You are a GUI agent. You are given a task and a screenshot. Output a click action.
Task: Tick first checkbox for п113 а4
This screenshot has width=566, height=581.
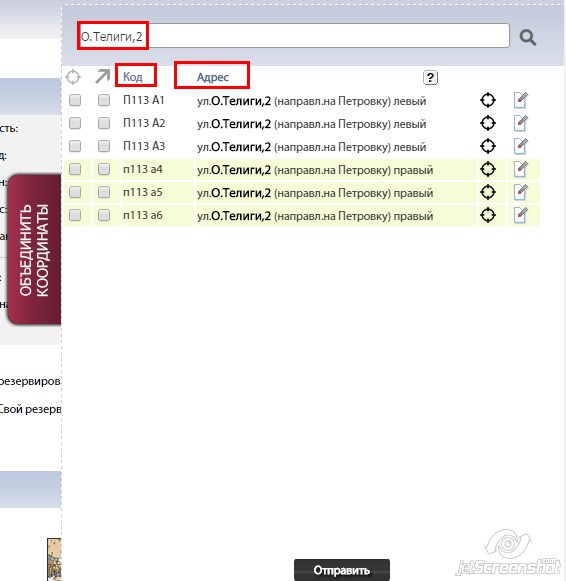[75, 169]
